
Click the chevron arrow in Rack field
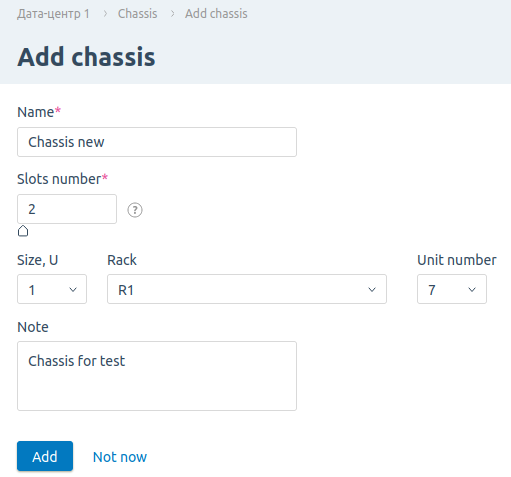point(372,289)
